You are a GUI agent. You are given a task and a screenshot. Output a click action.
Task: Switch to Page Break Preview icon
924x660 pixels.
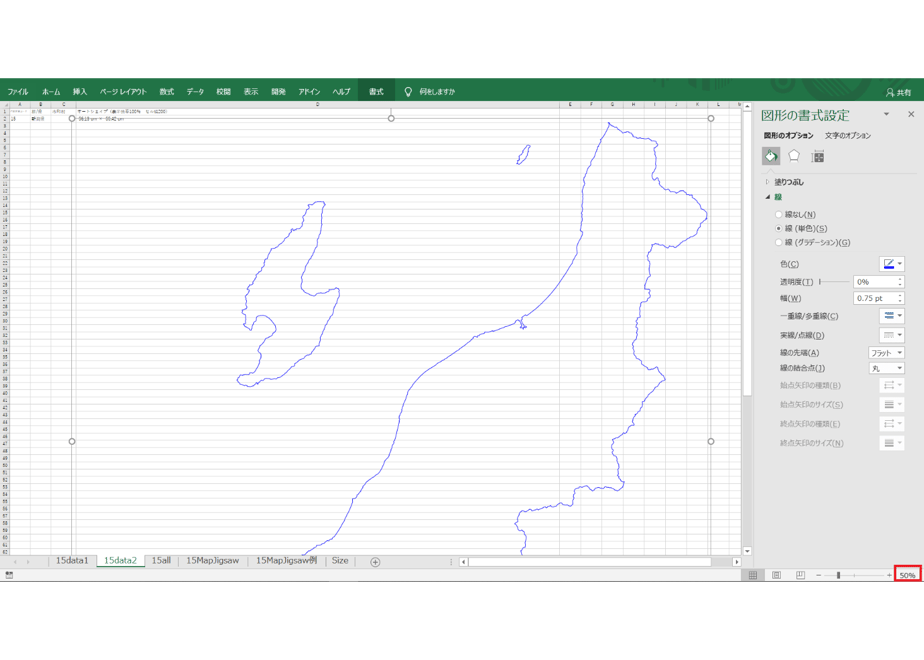click(800, 575)
